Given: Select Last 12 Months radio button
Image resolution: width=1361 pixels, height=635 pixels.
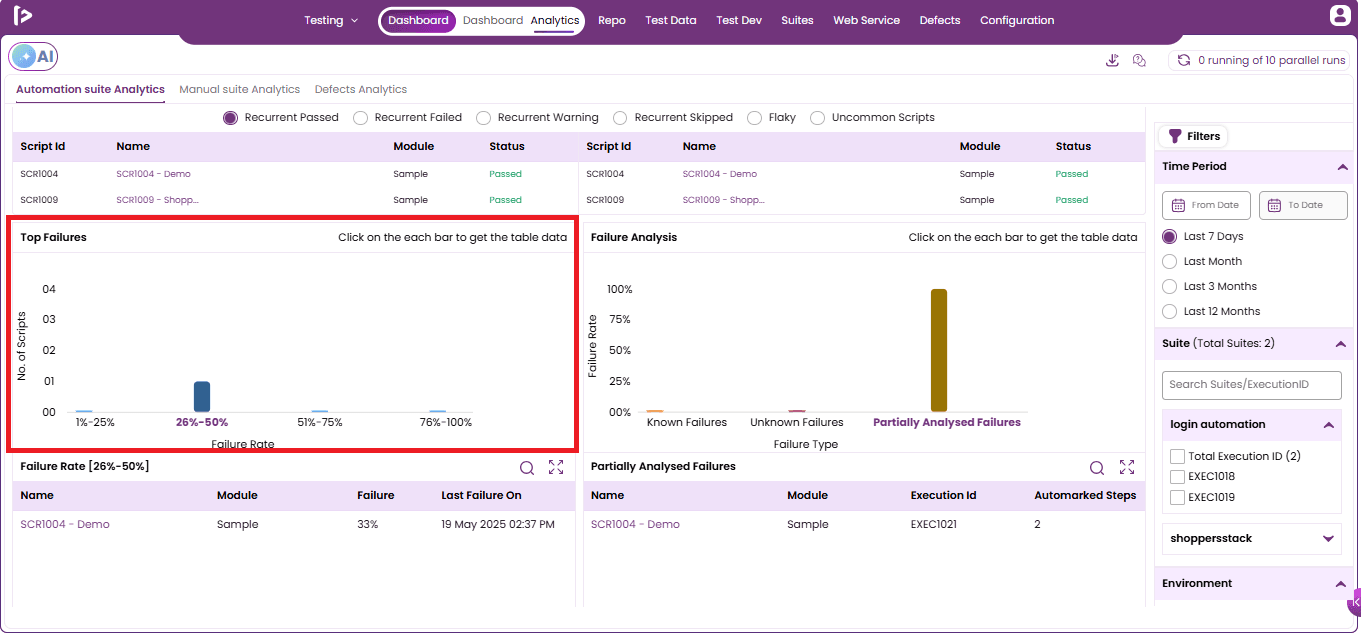Looking at the screenshot, I should pos(1170,312).
